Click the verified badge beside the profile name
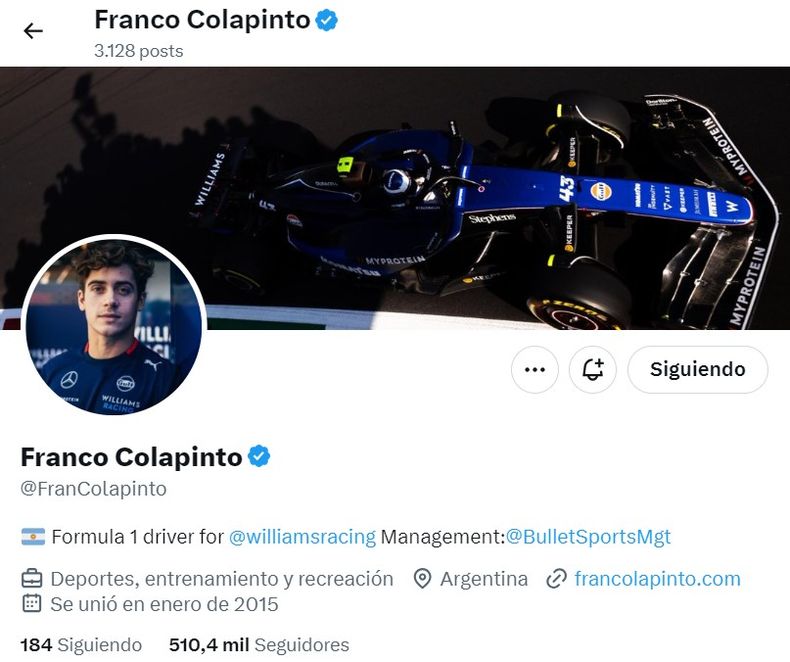The width and height of the screenshot is (790, 662). coord(259,457)
